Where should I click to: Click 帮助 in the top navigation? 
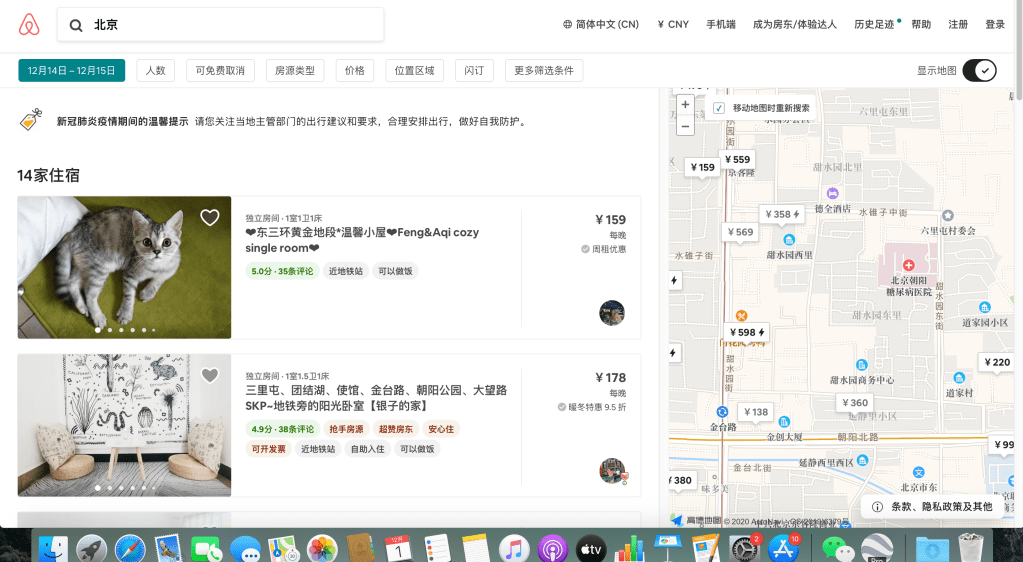click(x=921, y=25)
